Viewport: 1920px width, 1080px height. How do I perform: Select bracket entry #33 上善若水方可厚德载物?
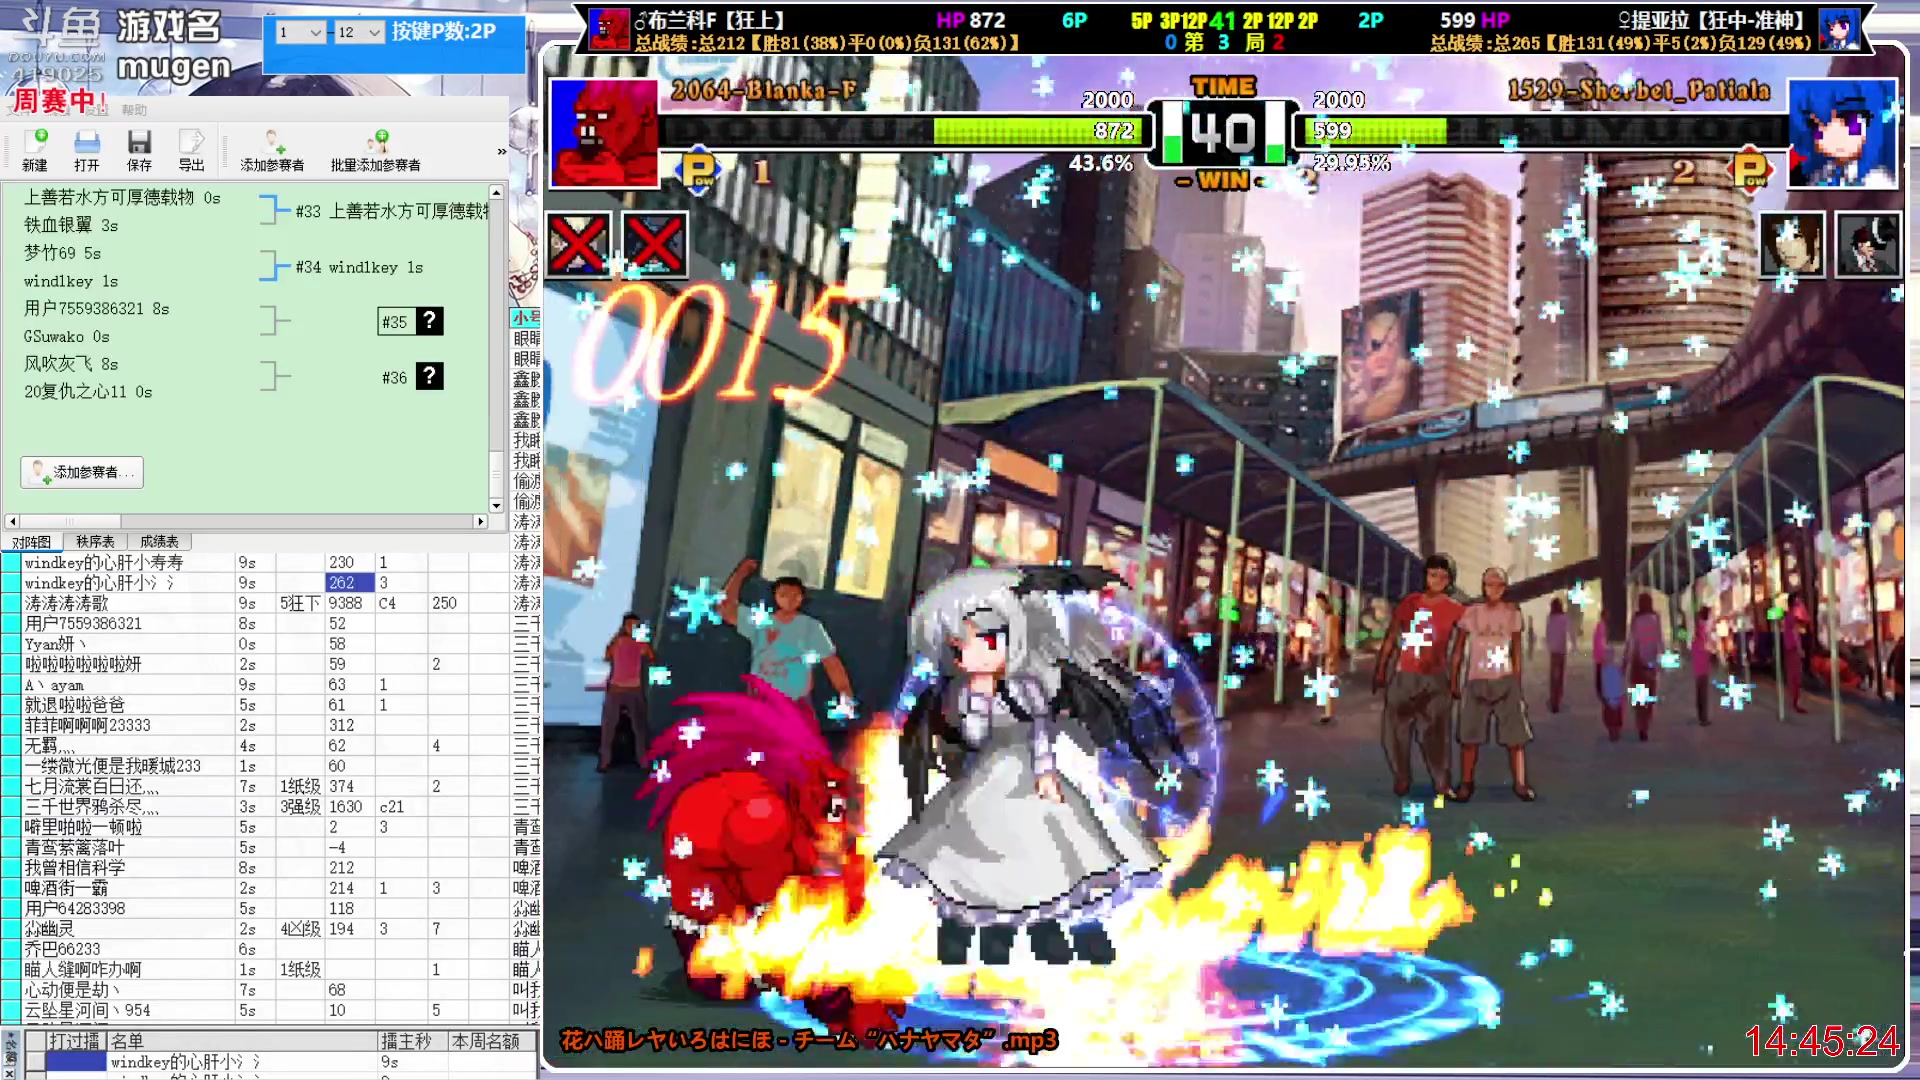point(391,211)
